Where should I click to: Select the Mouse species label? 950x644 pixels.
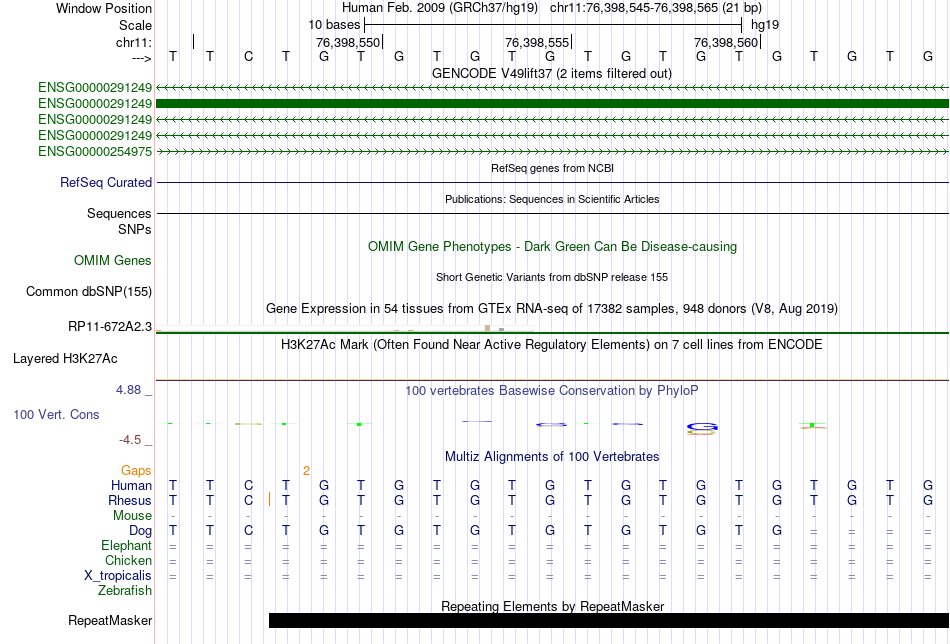tap(132, 516)
